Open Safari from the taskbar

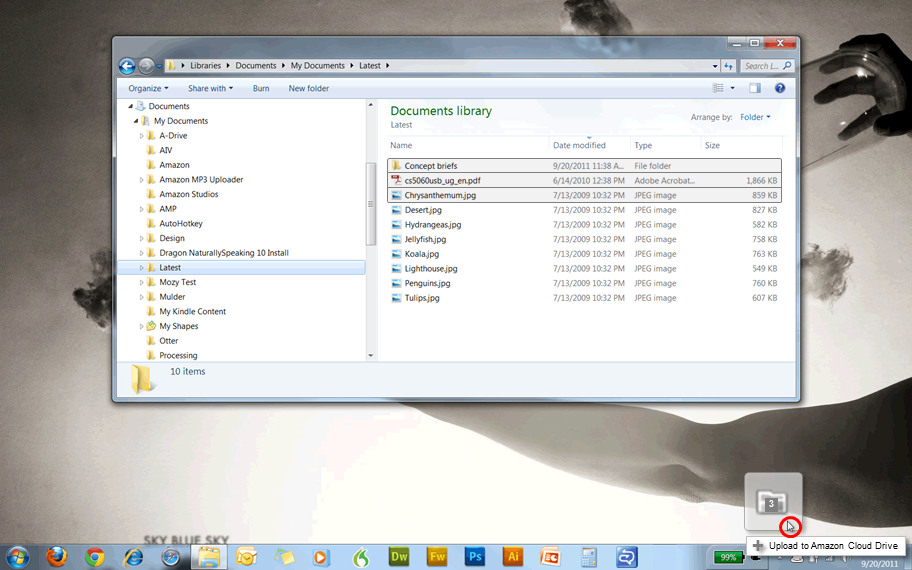pos(171,557)
